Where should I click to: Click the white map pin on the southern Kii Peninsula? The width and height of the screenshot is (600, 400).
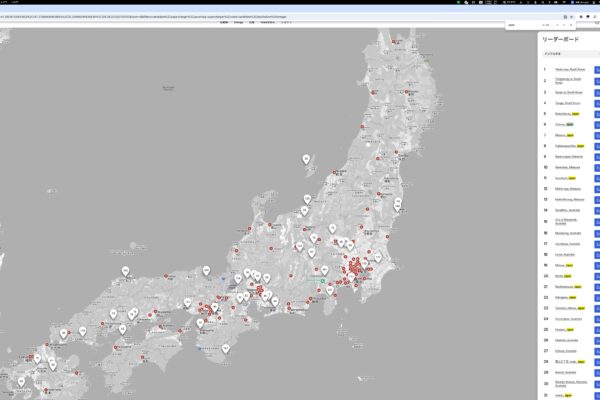tap(226, 348)
